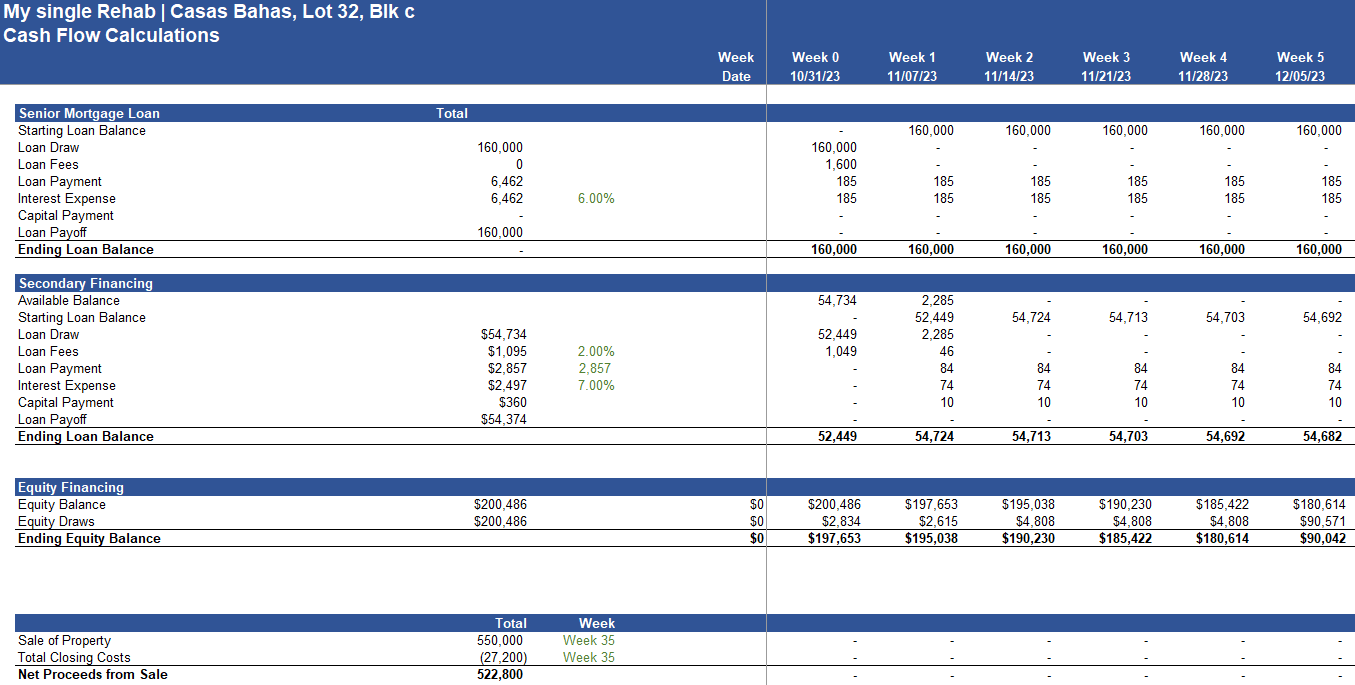The width and height of the screenshot is (1355, 685).
Task: Select the 7.00% interest expense rate
Action: click(x=596, y=385)
